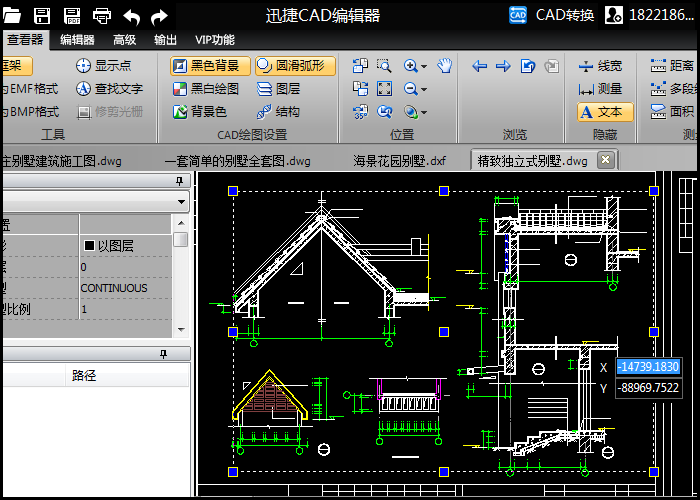Select the hand Pan tool
Screen dimensions: 700x500
click(445, 66)
